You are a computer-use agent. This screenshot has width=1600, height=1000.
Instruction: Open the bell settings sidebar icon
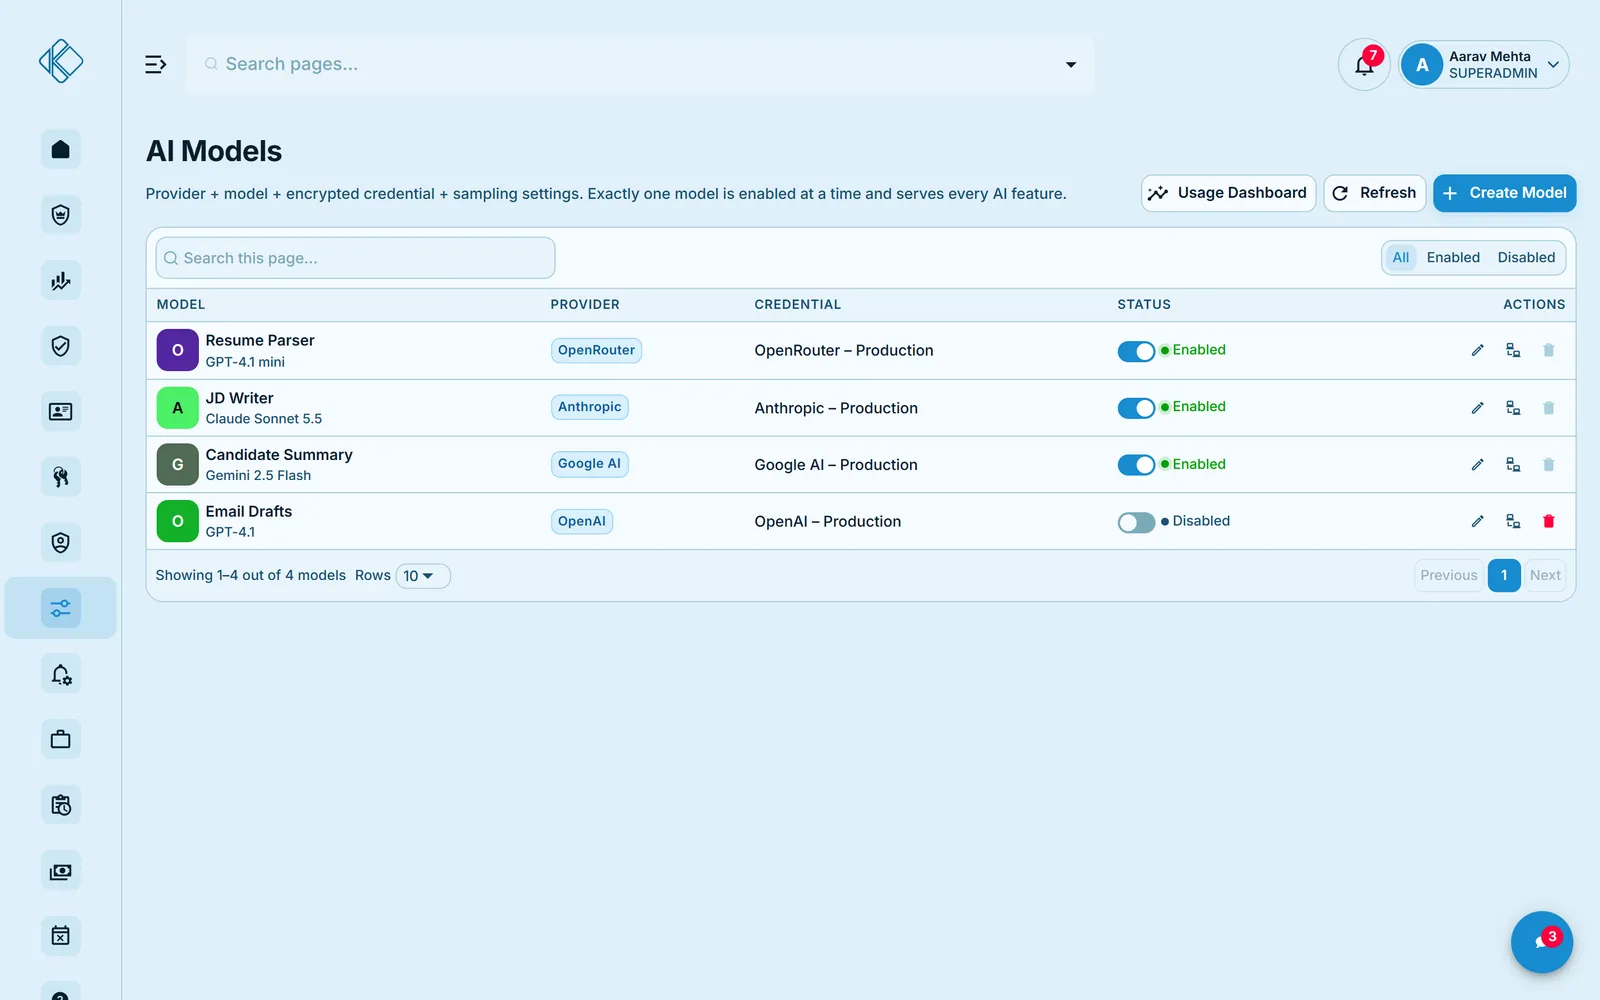61,674
